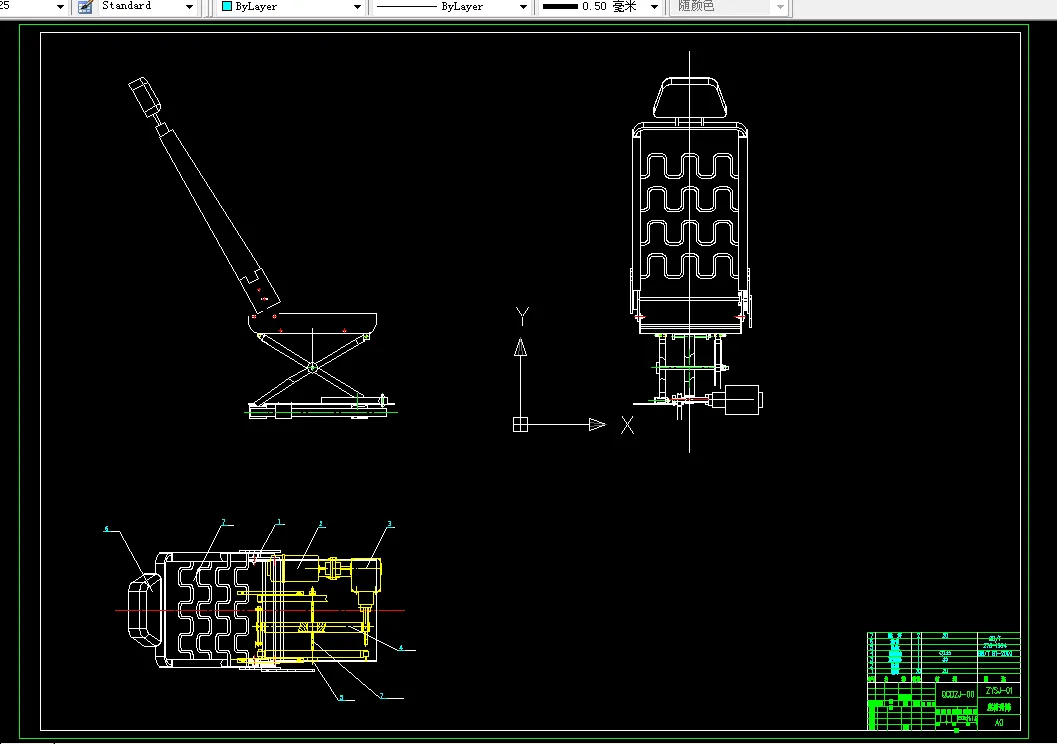This screenshot has height=744, width=1057.
Task: Select the ZYSJ-01 drawing number text
Action: point(999,691)
